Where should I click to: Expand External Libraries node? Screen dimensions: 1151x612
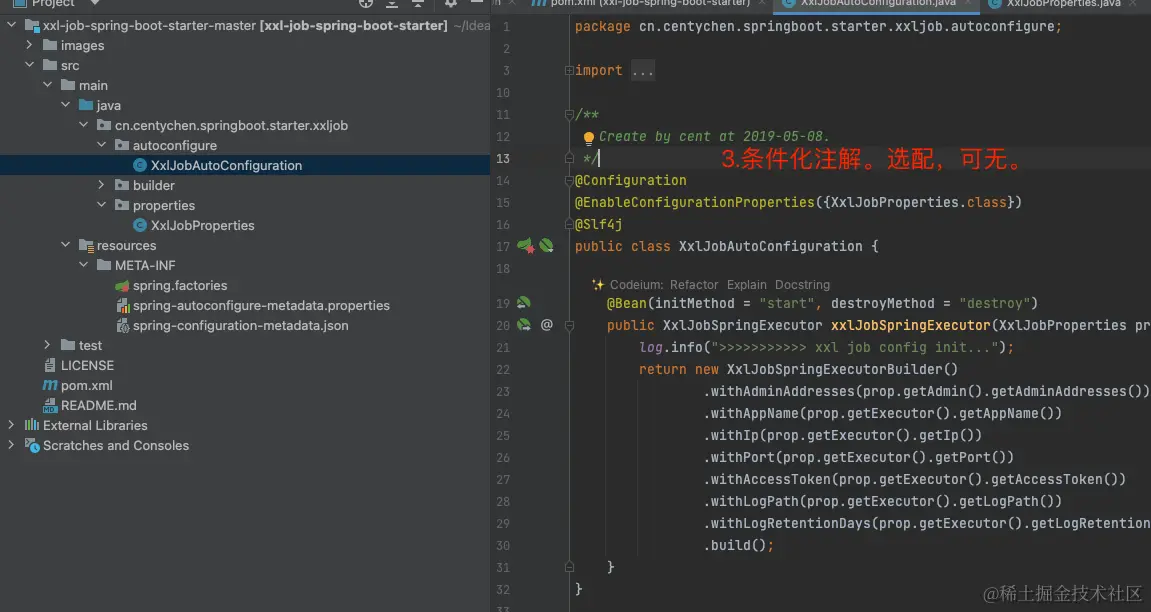pos(11,425)
